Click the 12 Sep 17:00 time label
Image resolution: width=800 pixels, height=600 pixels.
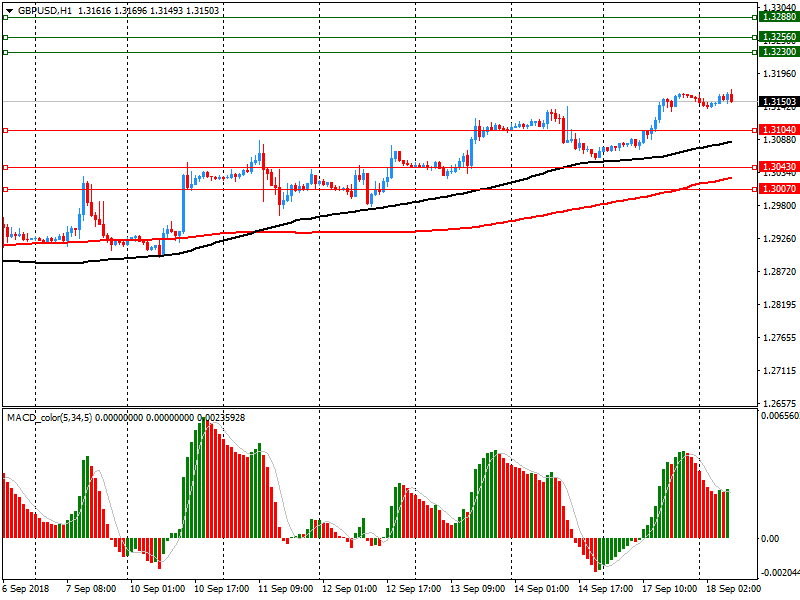pyautogui.click(x=413, y=589)
